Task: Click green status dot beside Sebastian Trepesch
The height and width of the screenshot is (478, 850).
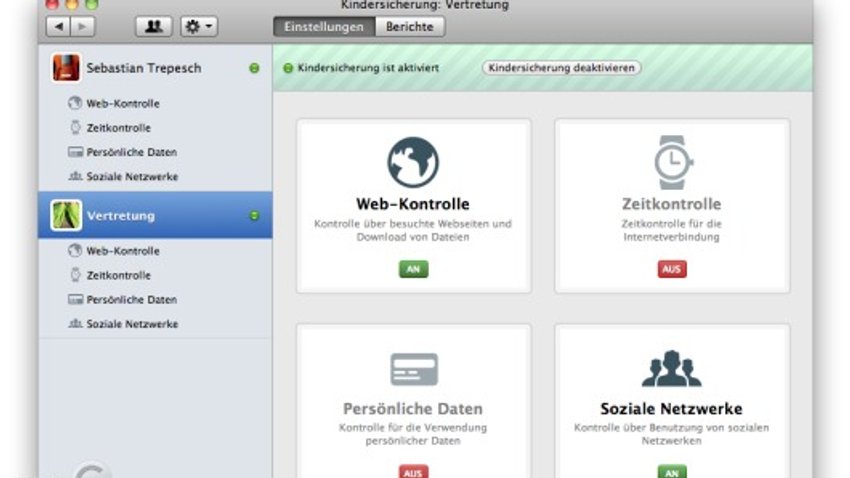Action: point(254,68)
